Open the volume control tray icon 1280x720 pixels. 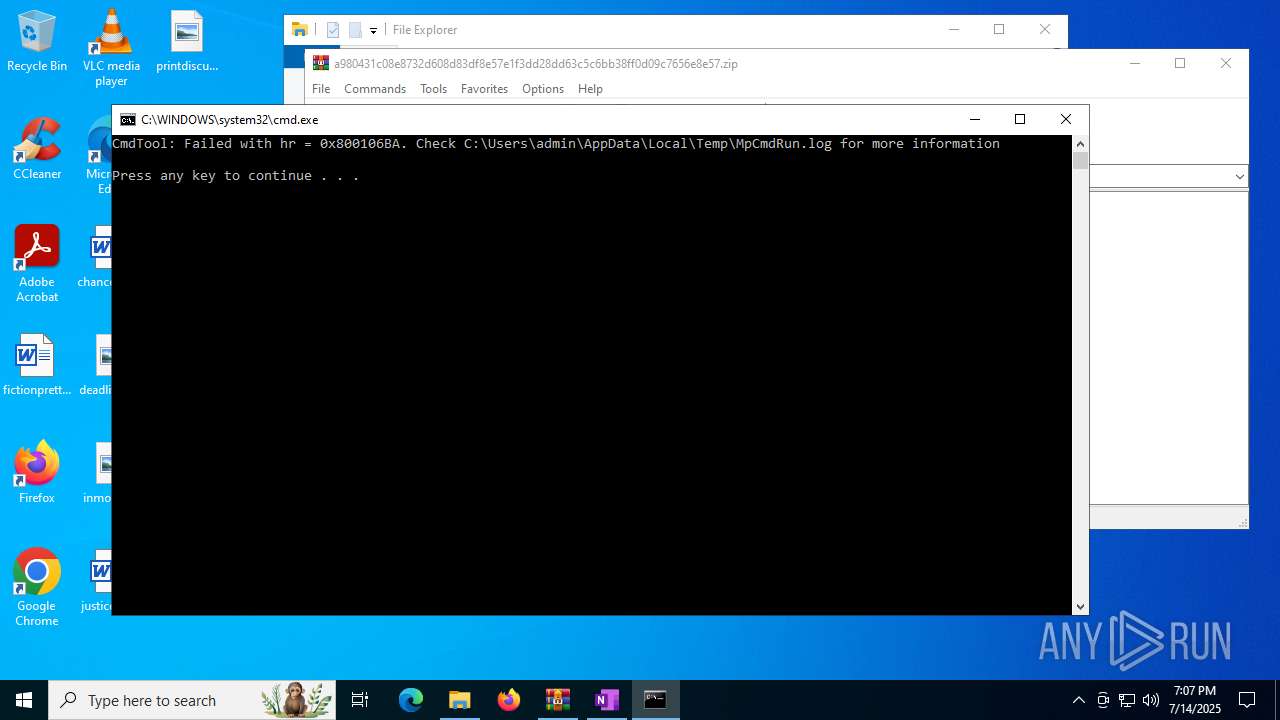tap(1151, 700)
